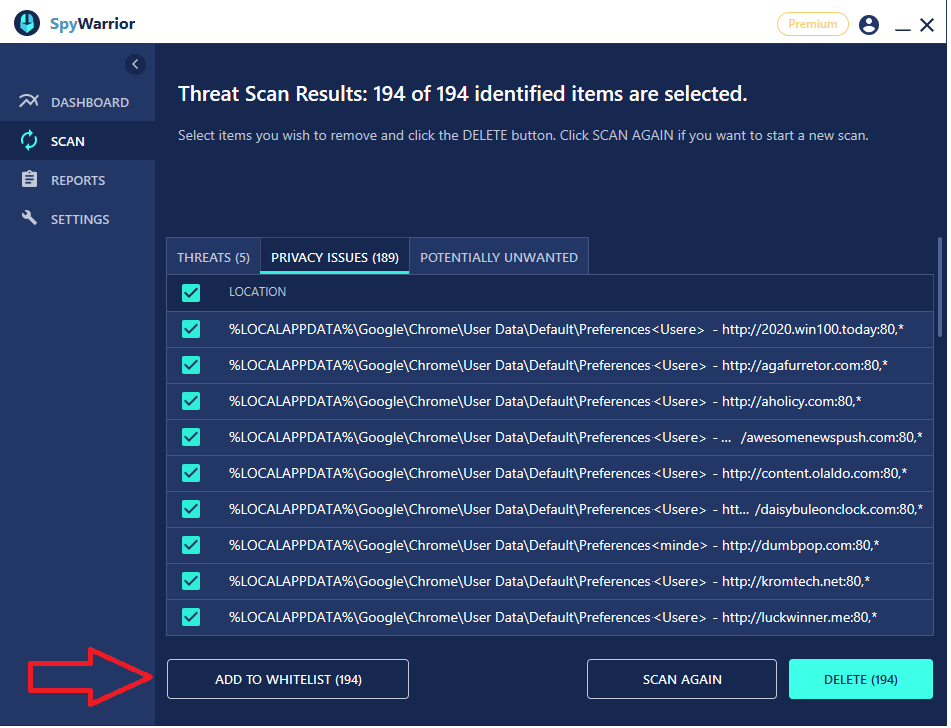Screen dimensions: 951x728
Task: Click the Premium badge button
Action: [x=813, y=24]
